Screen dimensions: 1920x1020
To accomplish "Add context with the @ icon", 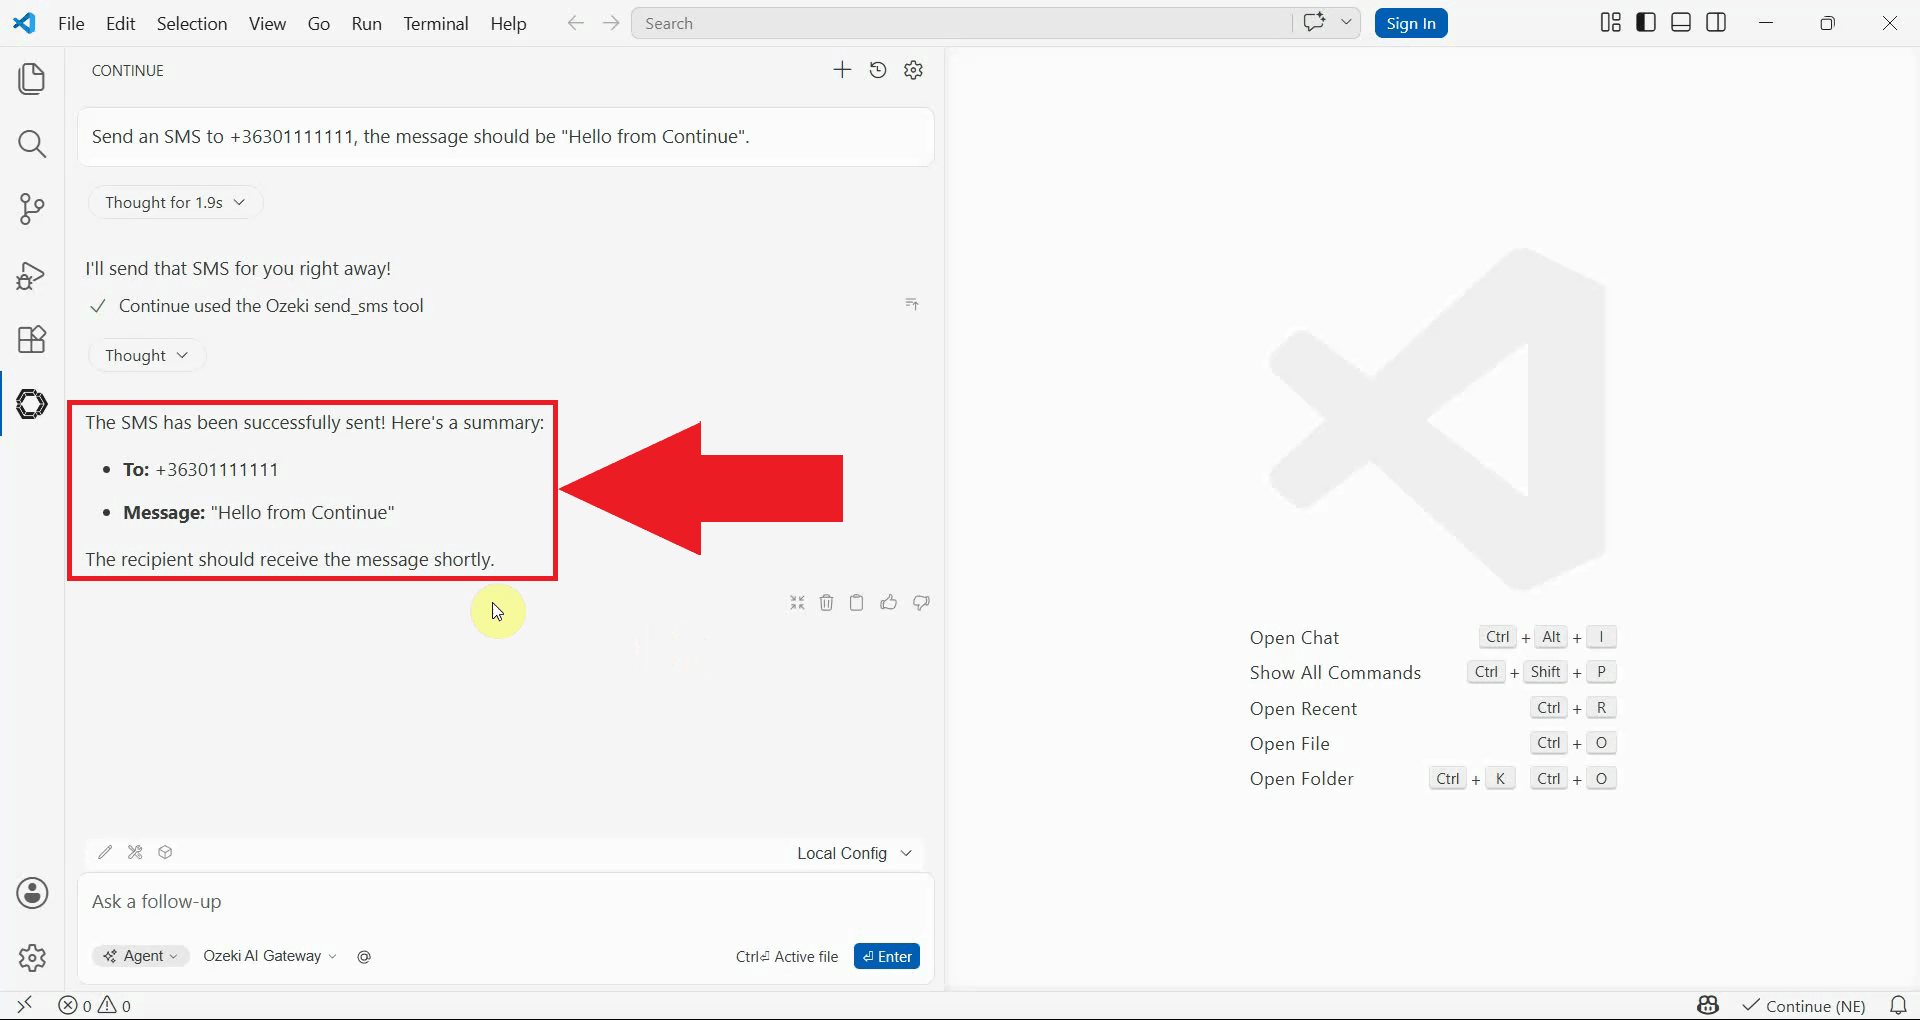I will 364,957.
